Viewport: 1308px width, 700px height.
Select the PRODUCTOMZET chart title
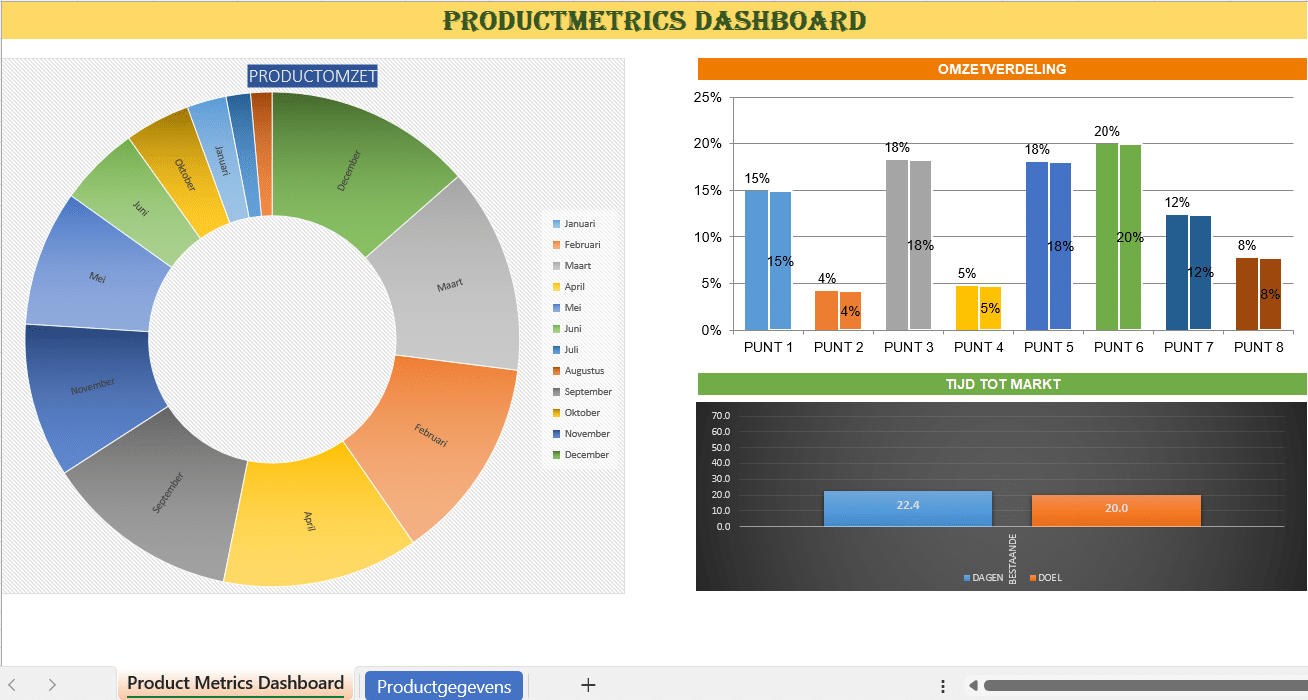tap(312, 77)
